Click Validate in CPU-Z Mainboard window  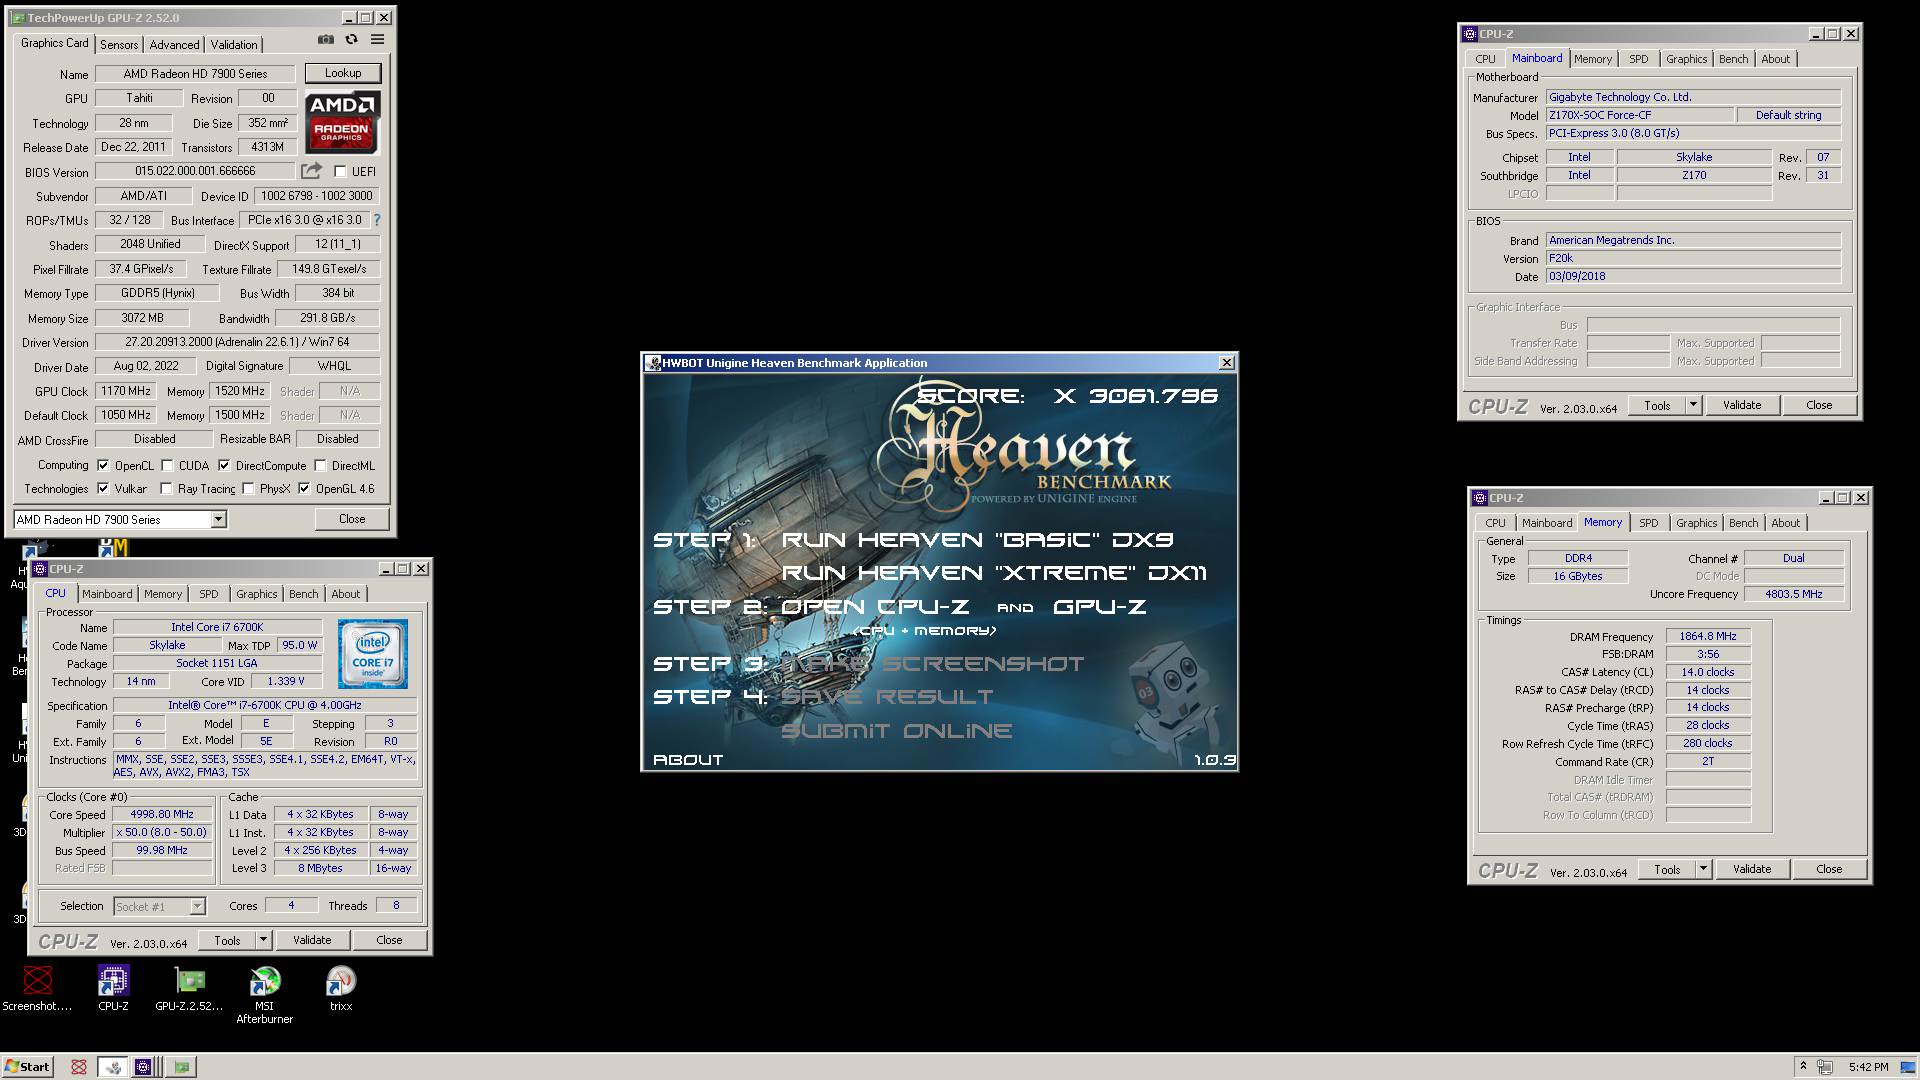point(1742,405)
